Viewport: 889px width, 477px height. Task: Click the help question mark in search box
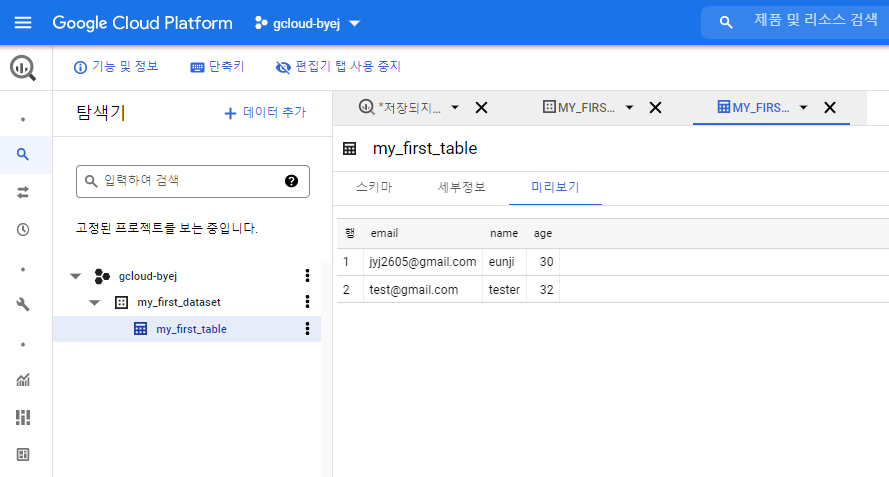pyautogui.click(x=291, y=181)
